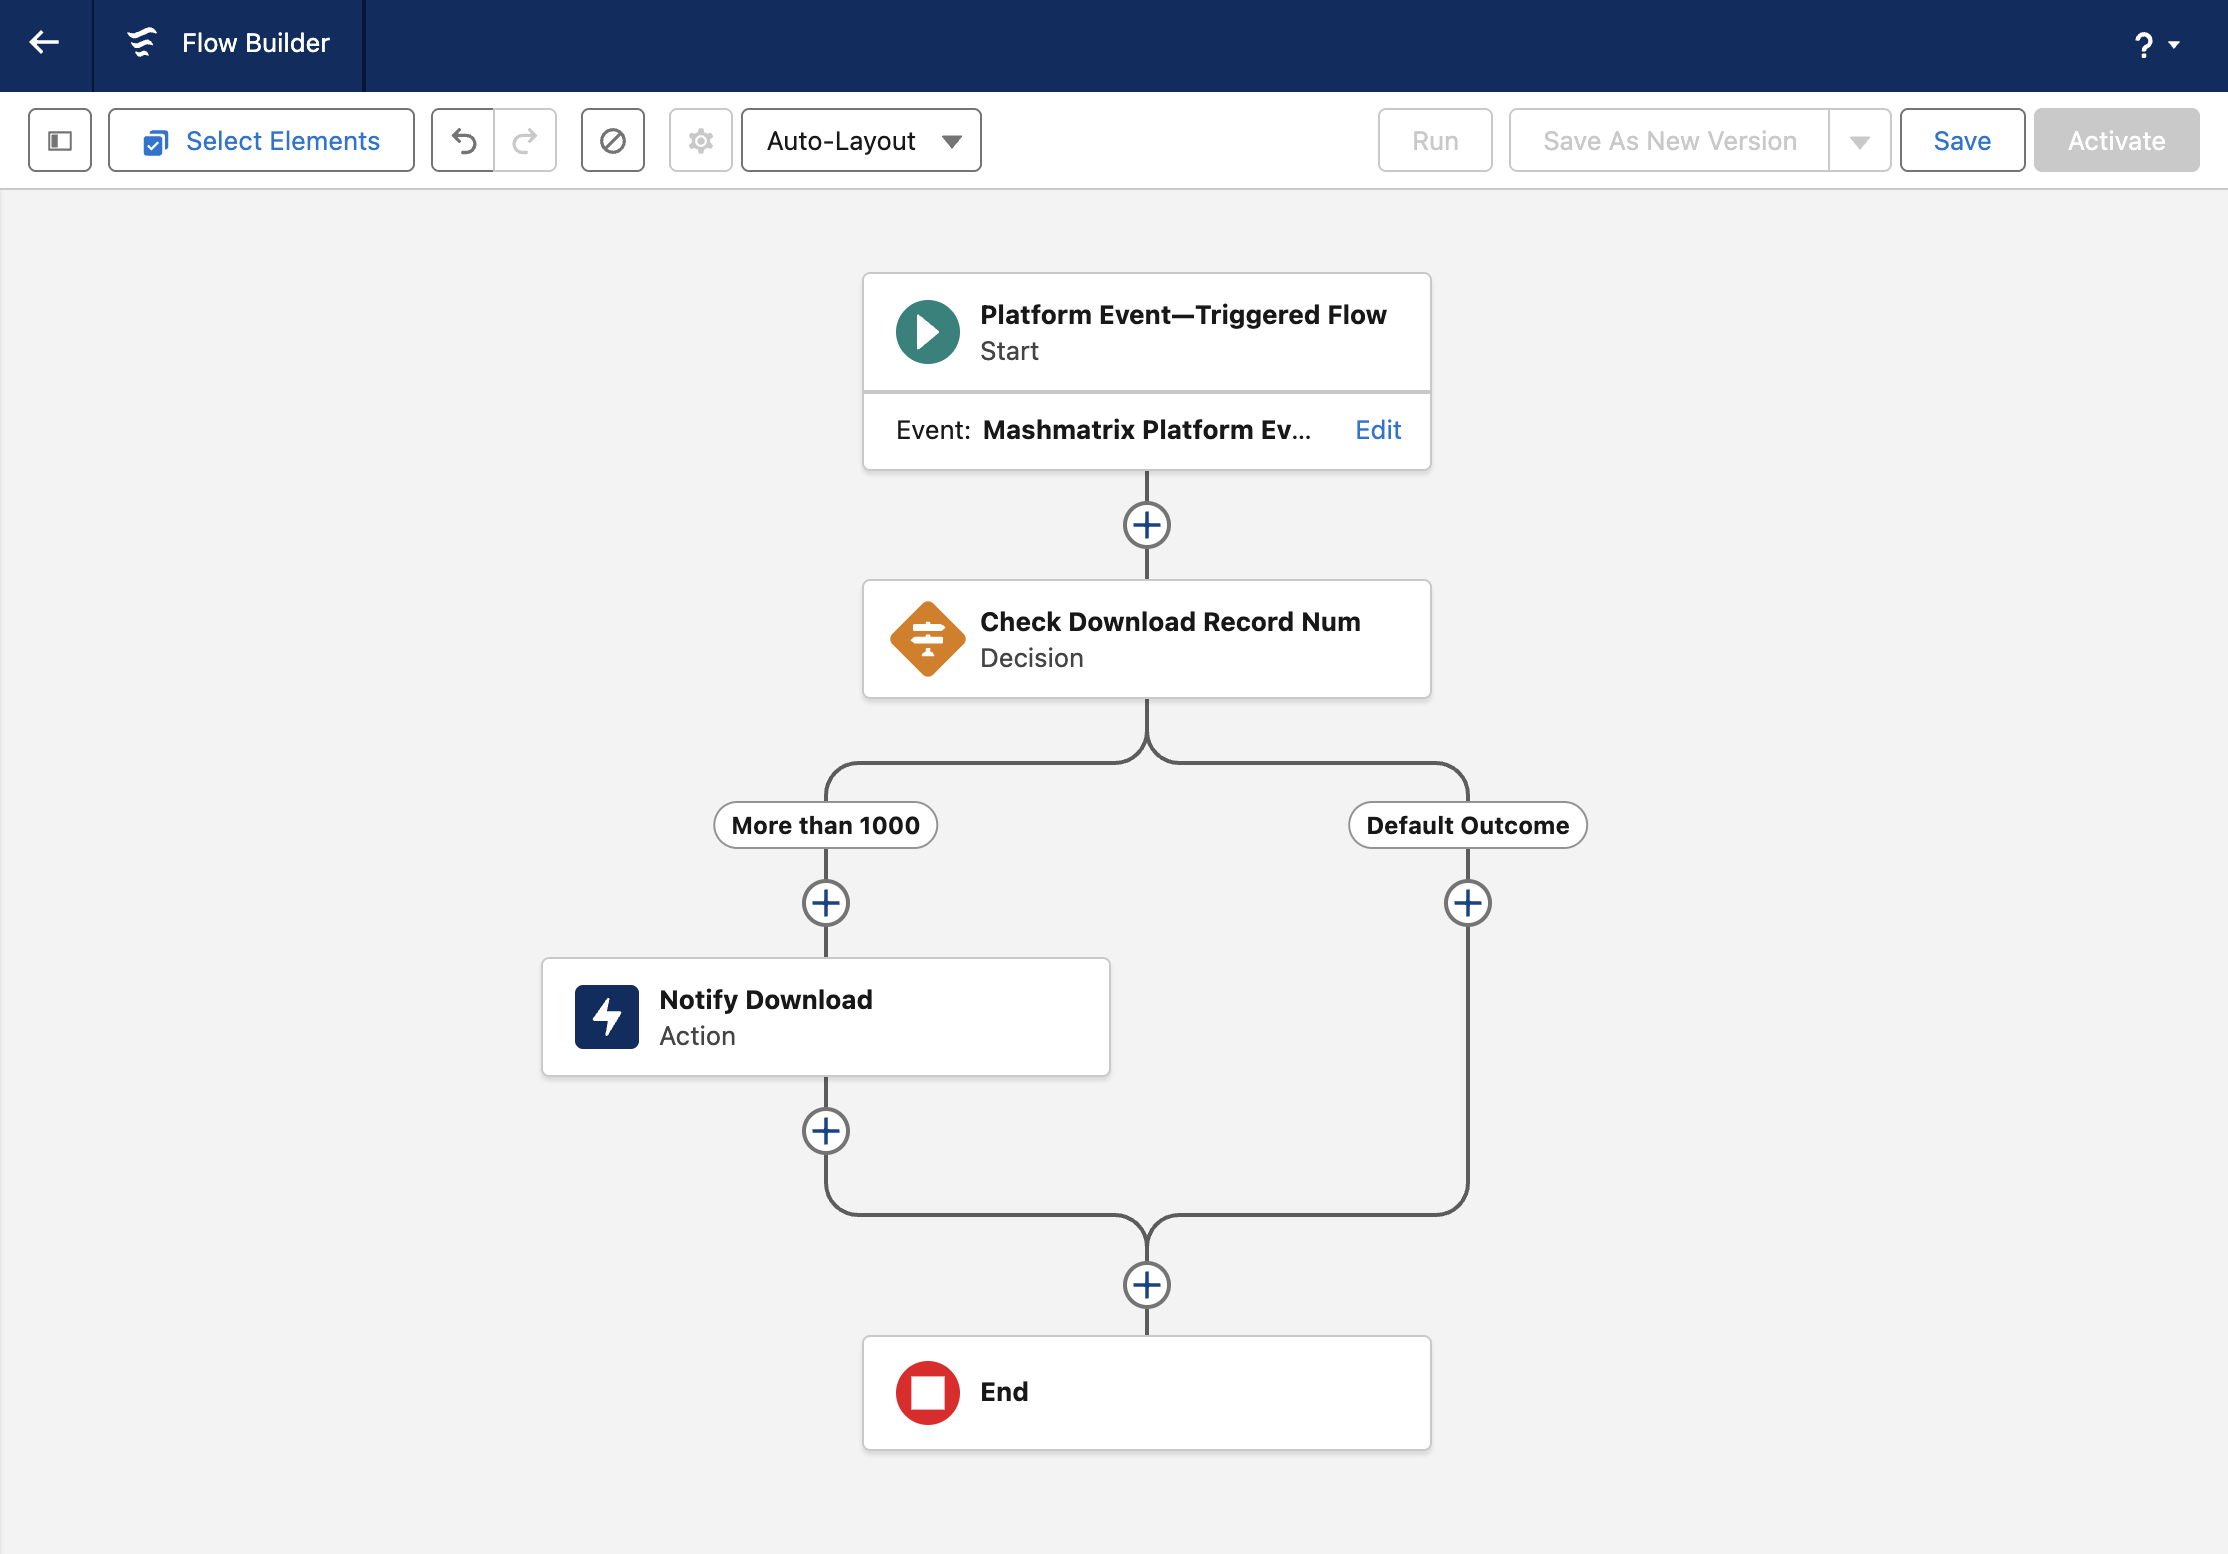Expand Save As New Version arrow
This screenshot has width=2228, height=1554.
tap(1859, 141)
